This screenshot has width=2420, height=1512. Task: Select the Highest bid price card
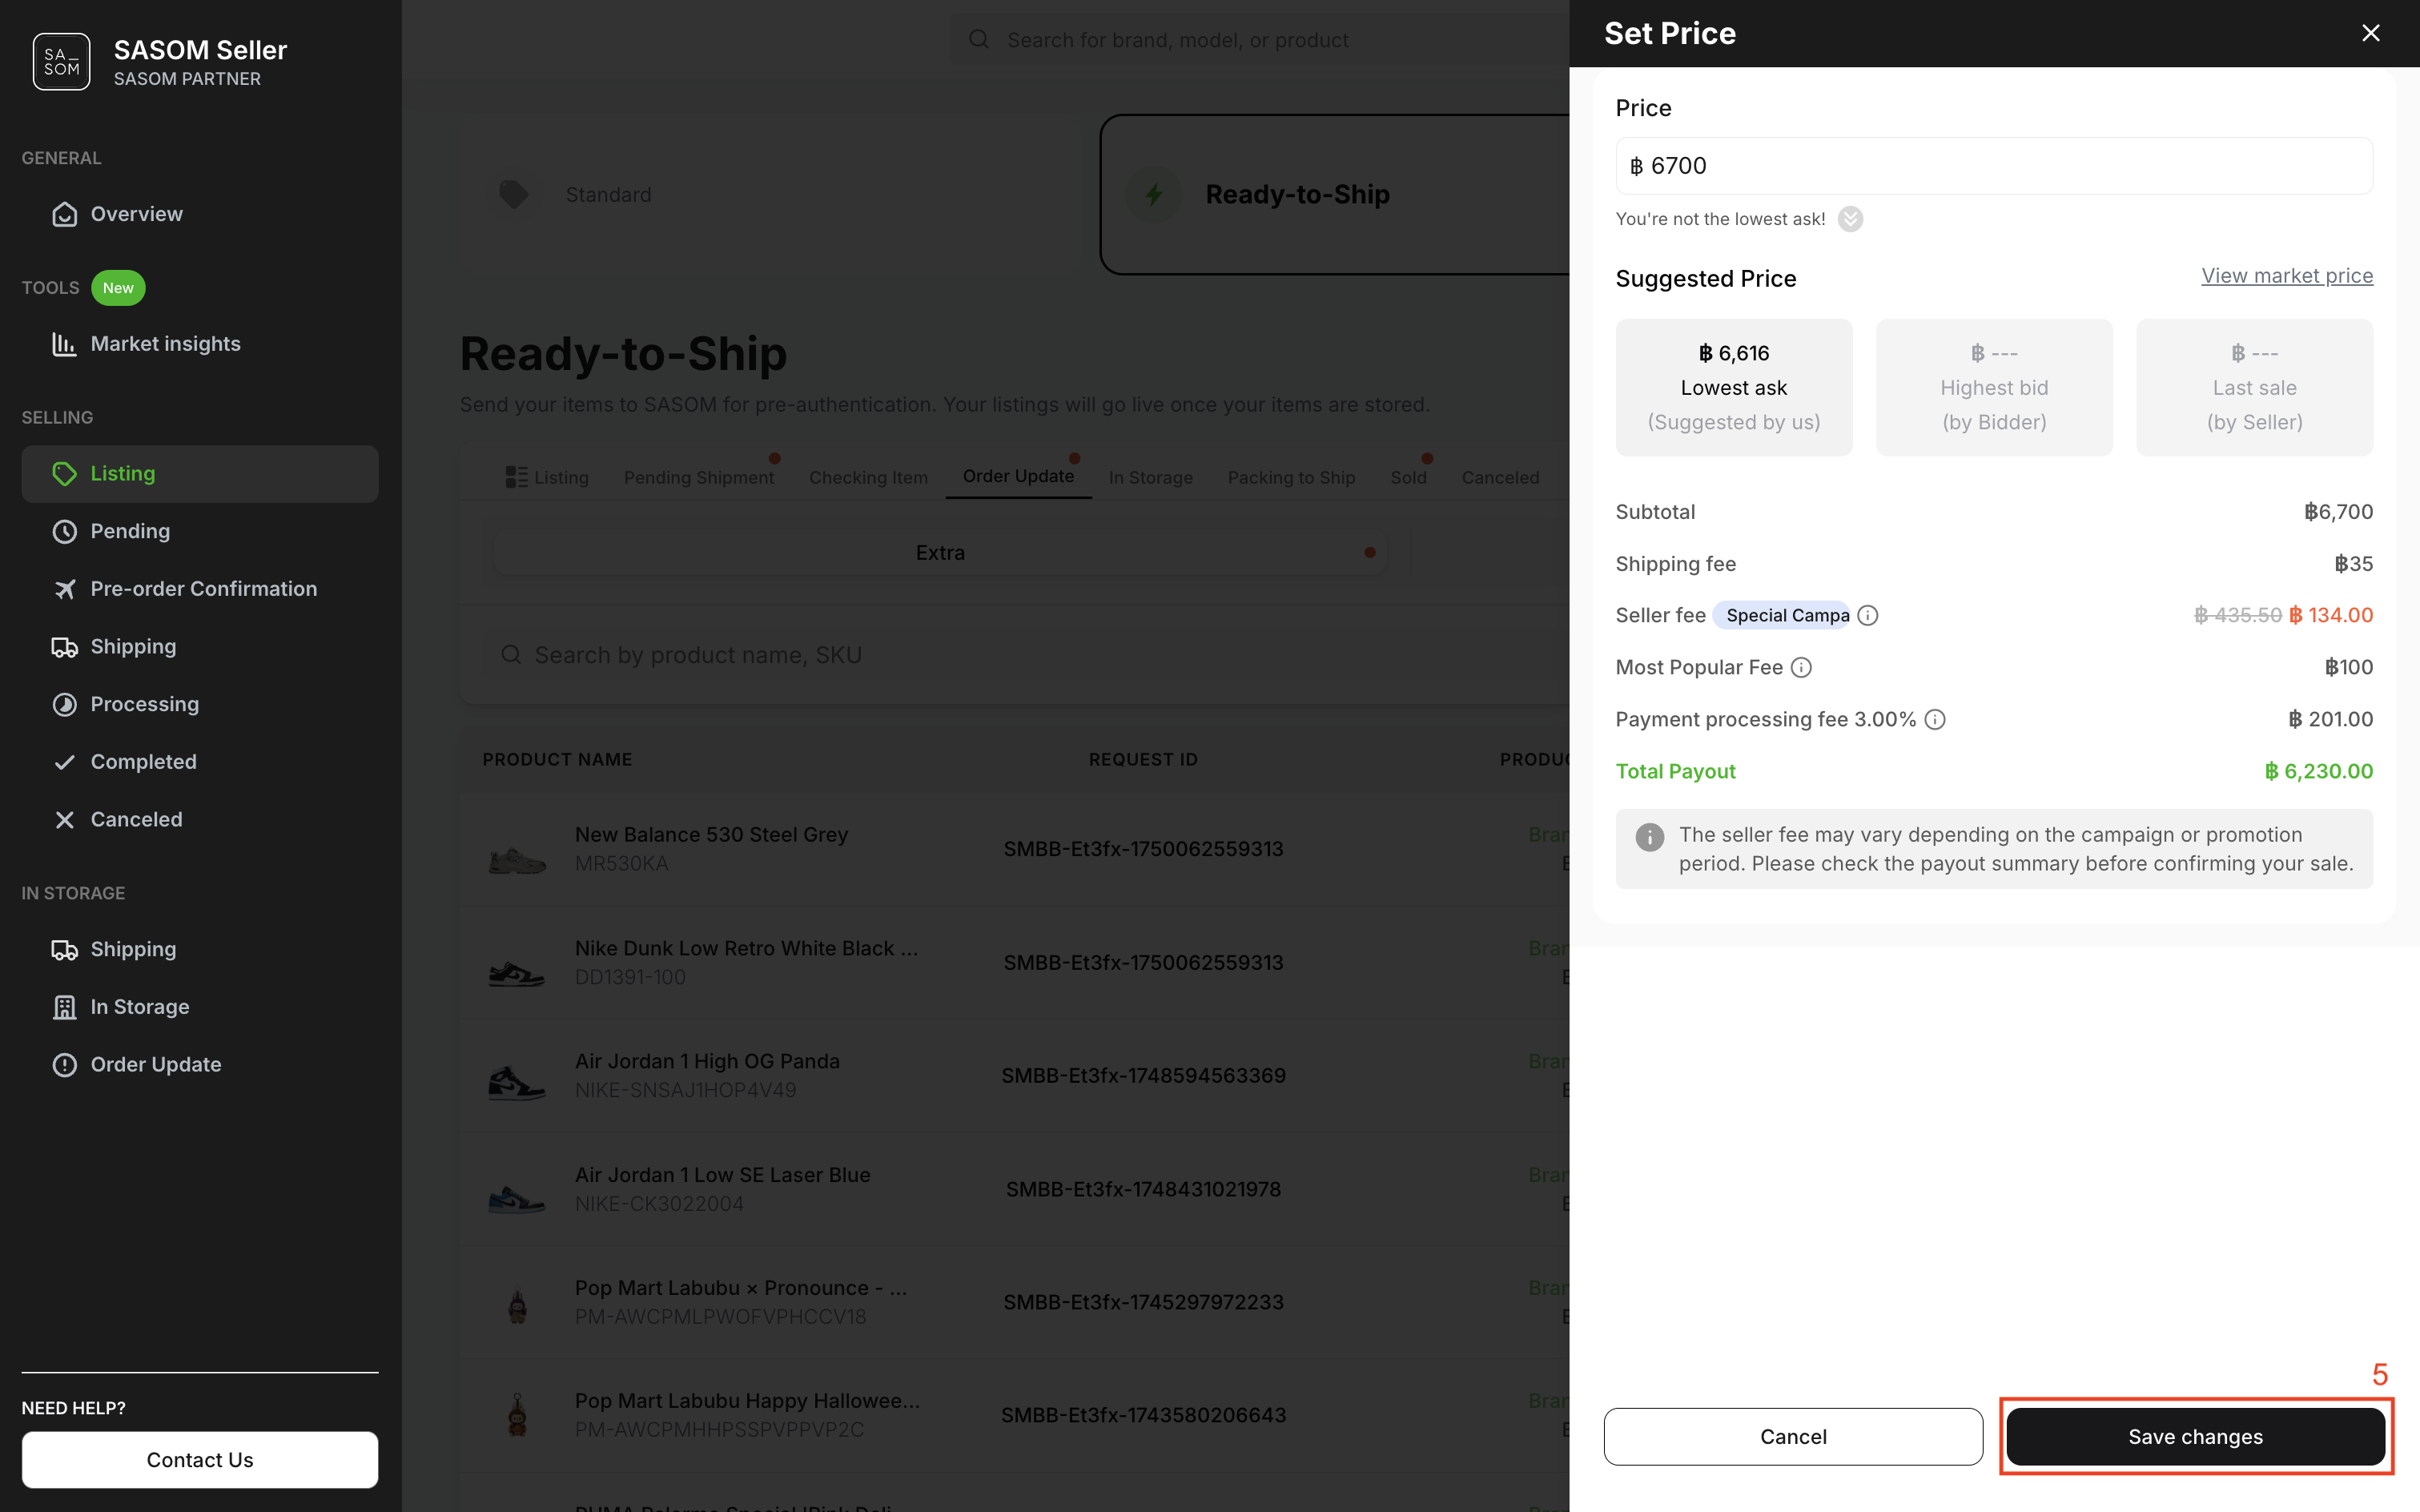1993,387
